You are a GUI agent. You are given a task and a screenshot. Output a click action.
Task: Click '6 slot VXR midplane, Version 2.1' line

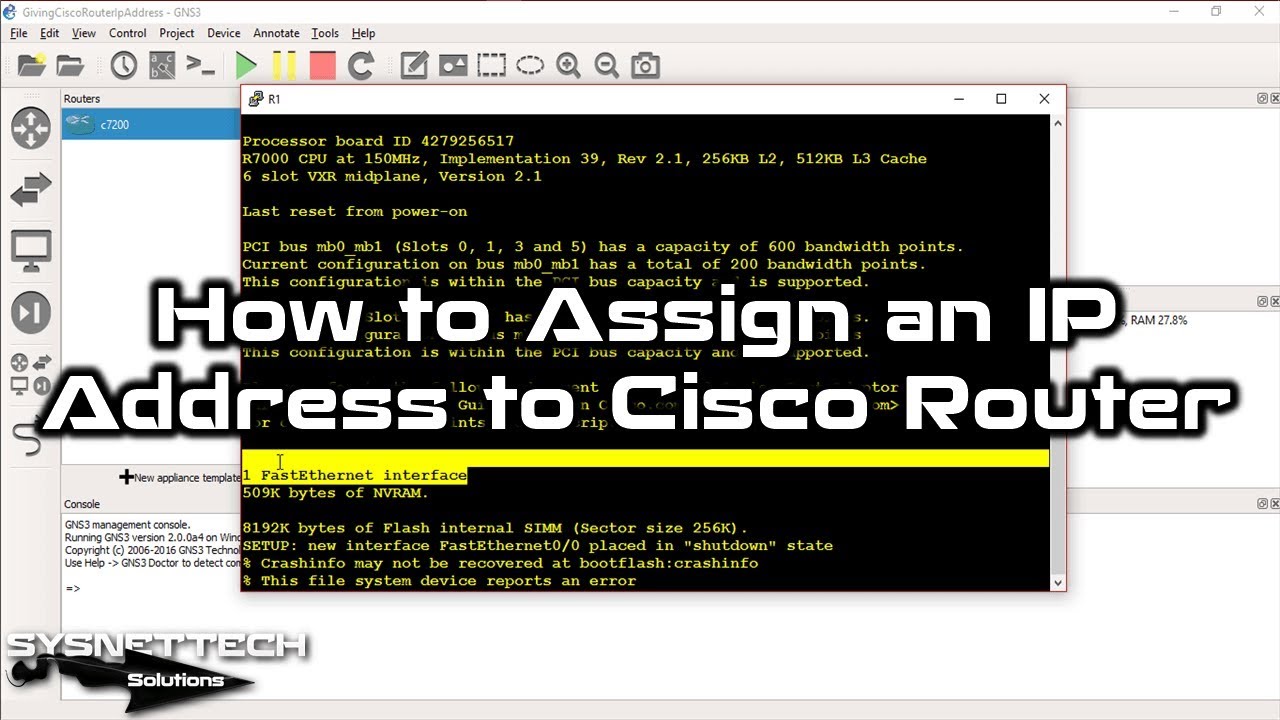(x=392, y=176)
